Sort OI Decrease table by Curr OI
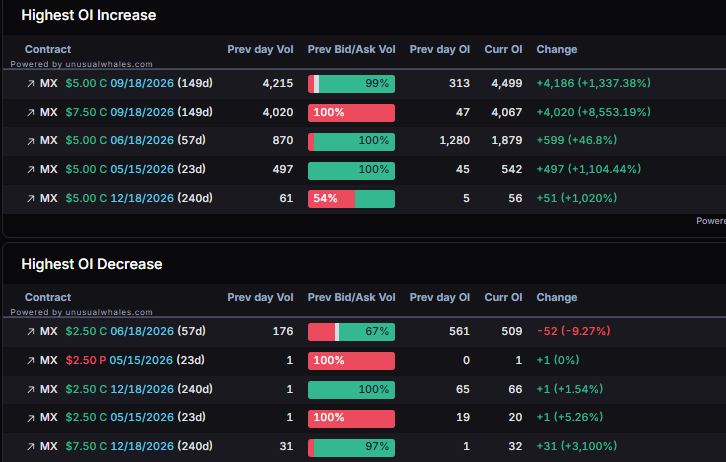The height and width of the screenshot is (462, 726). pyautogui.click(x=503, y=297)
